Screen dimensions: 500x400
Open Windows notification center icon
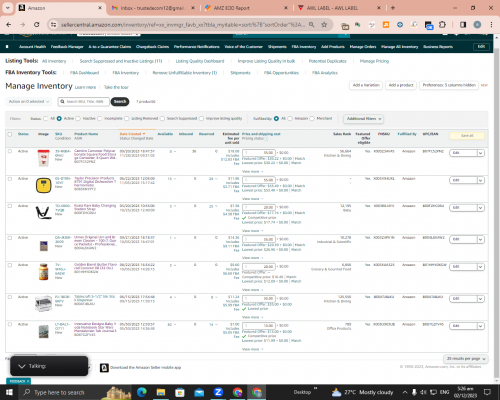(x=487, y=392)
